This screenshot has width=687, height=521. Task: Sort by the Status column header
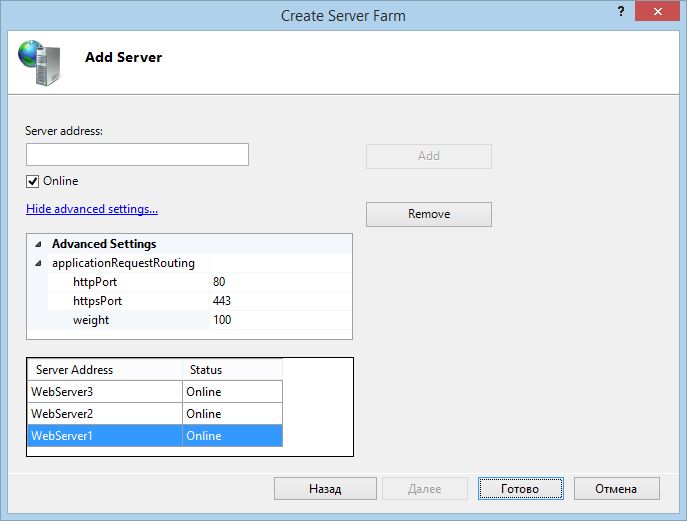[232, 370]
